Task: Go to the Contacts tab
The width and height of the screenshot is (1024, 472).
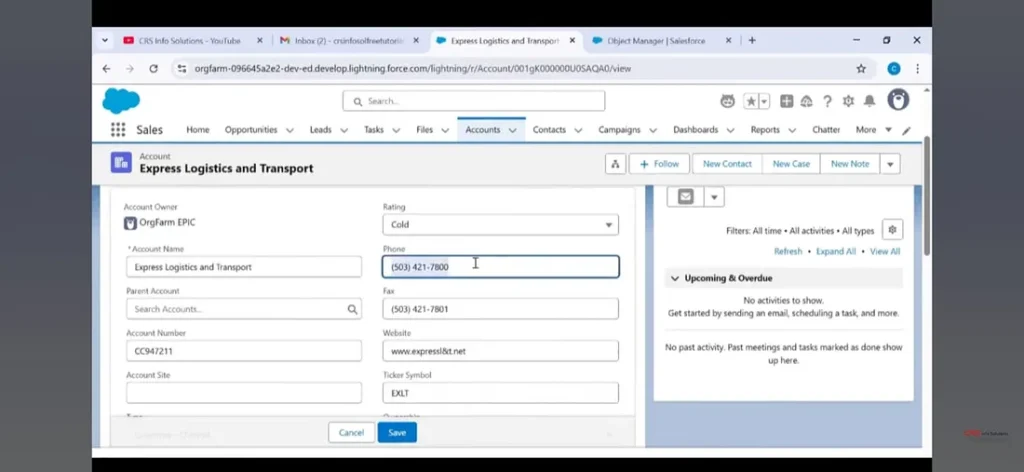Action: [x=549, y=130]
